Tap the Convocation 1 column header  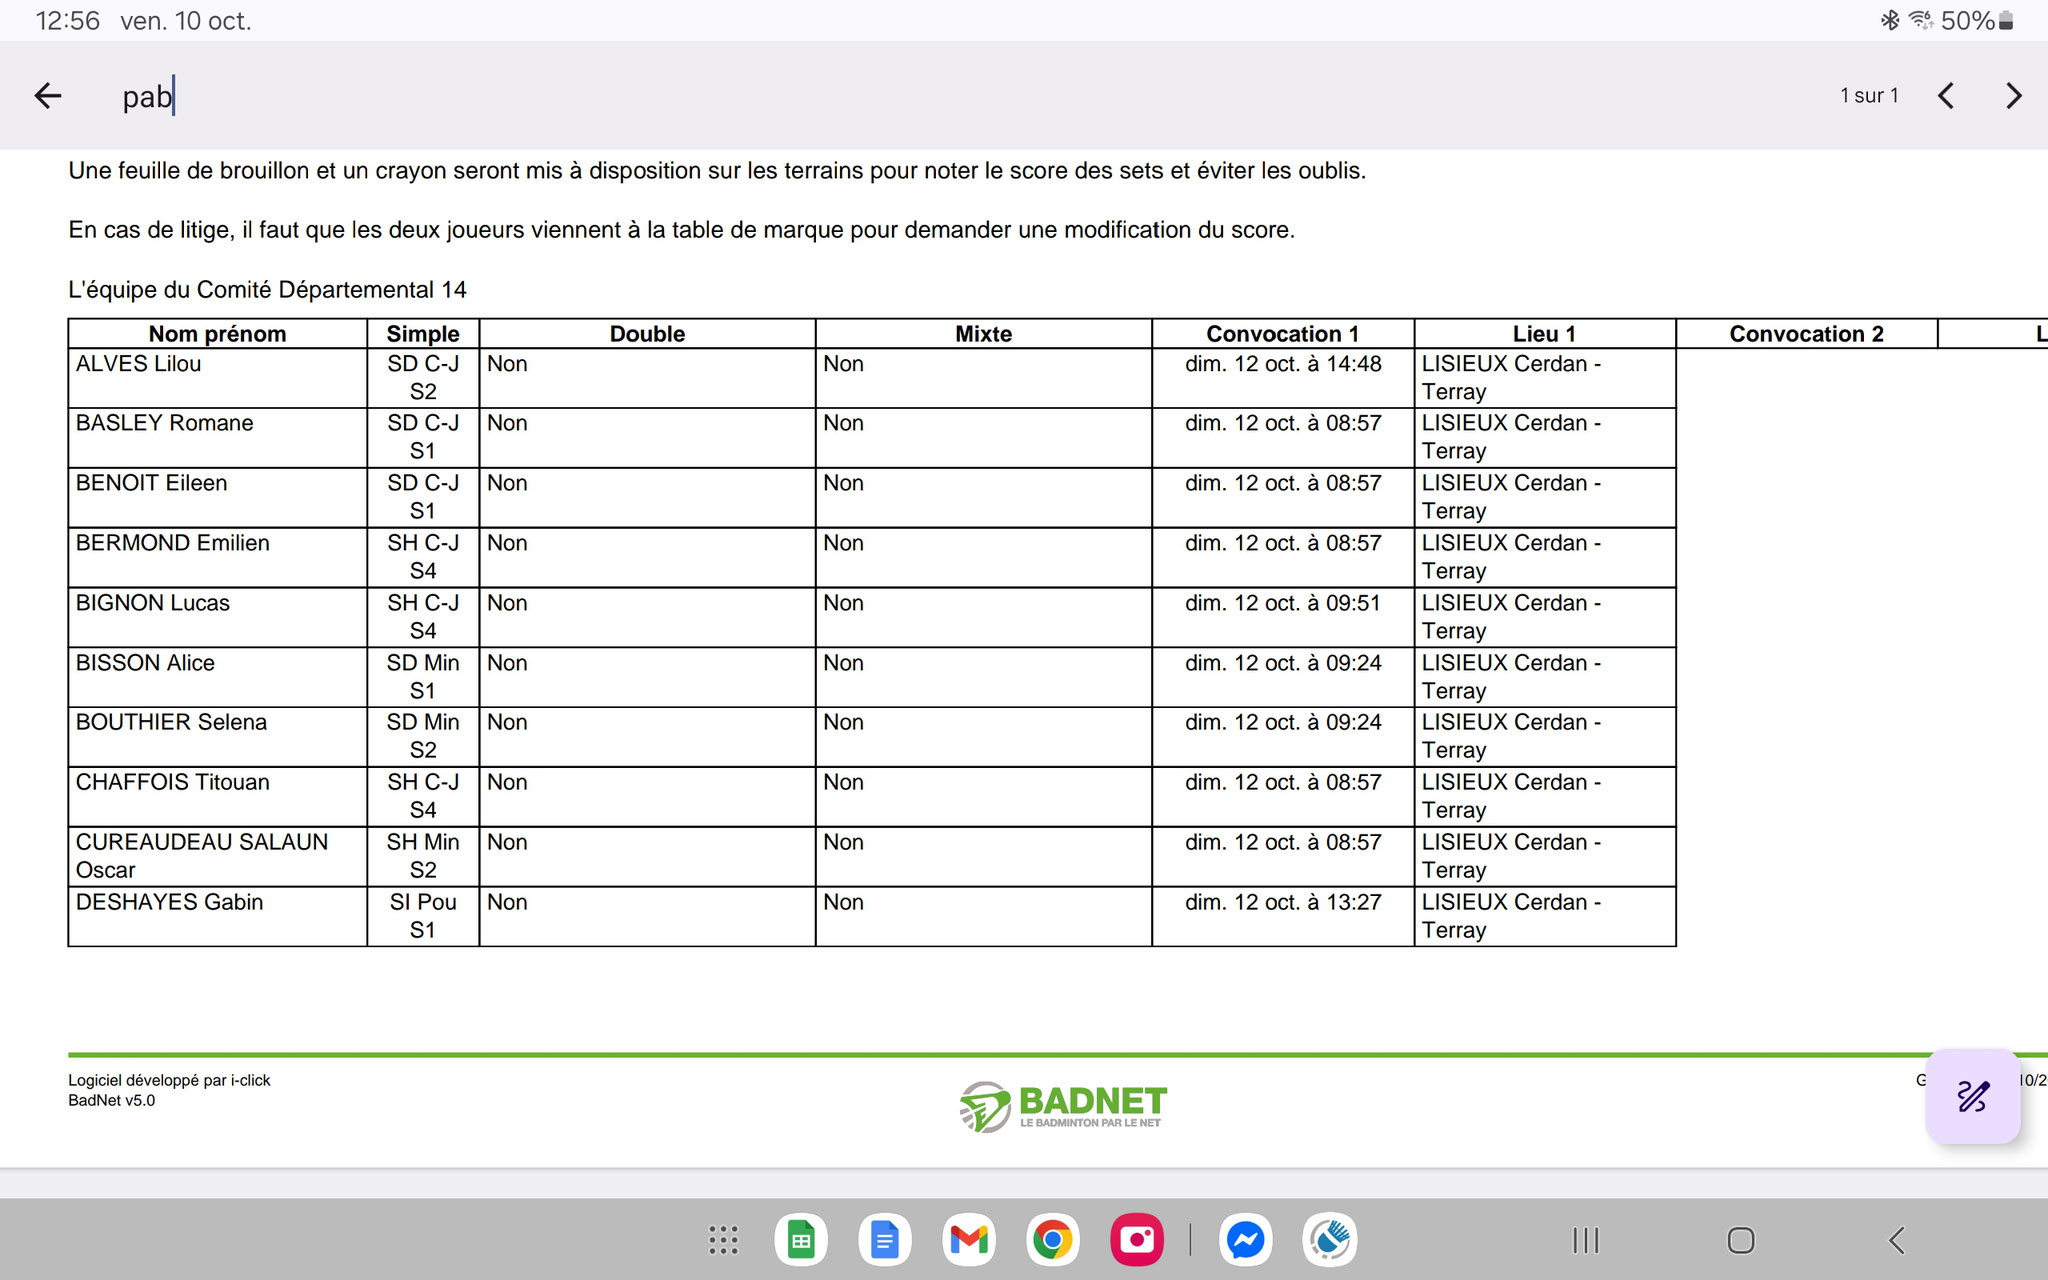pos(1282,334)
